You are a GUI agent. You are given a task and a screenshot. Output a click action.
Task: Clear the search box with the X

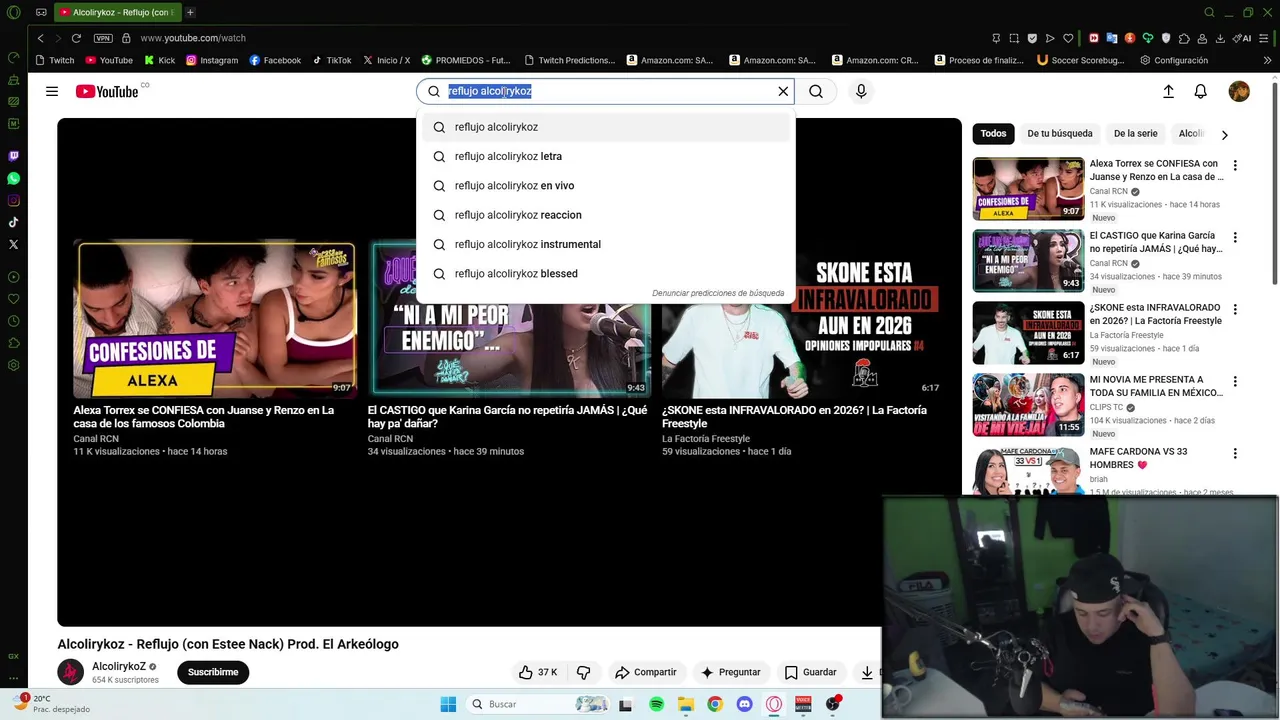click(x=783, y=91)
